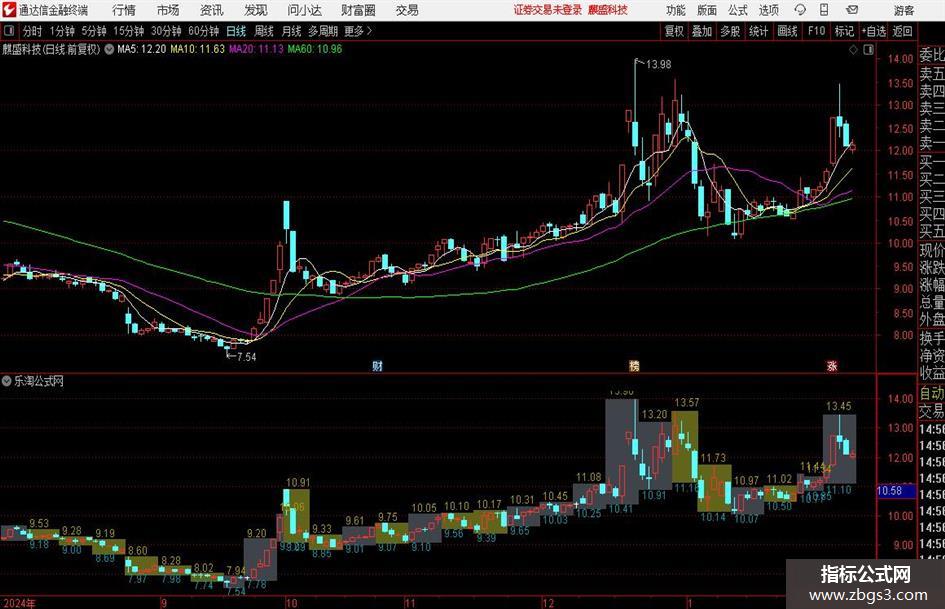945x609 pixels.
Task: Open the F10 company info
Action: click(817, 31)
